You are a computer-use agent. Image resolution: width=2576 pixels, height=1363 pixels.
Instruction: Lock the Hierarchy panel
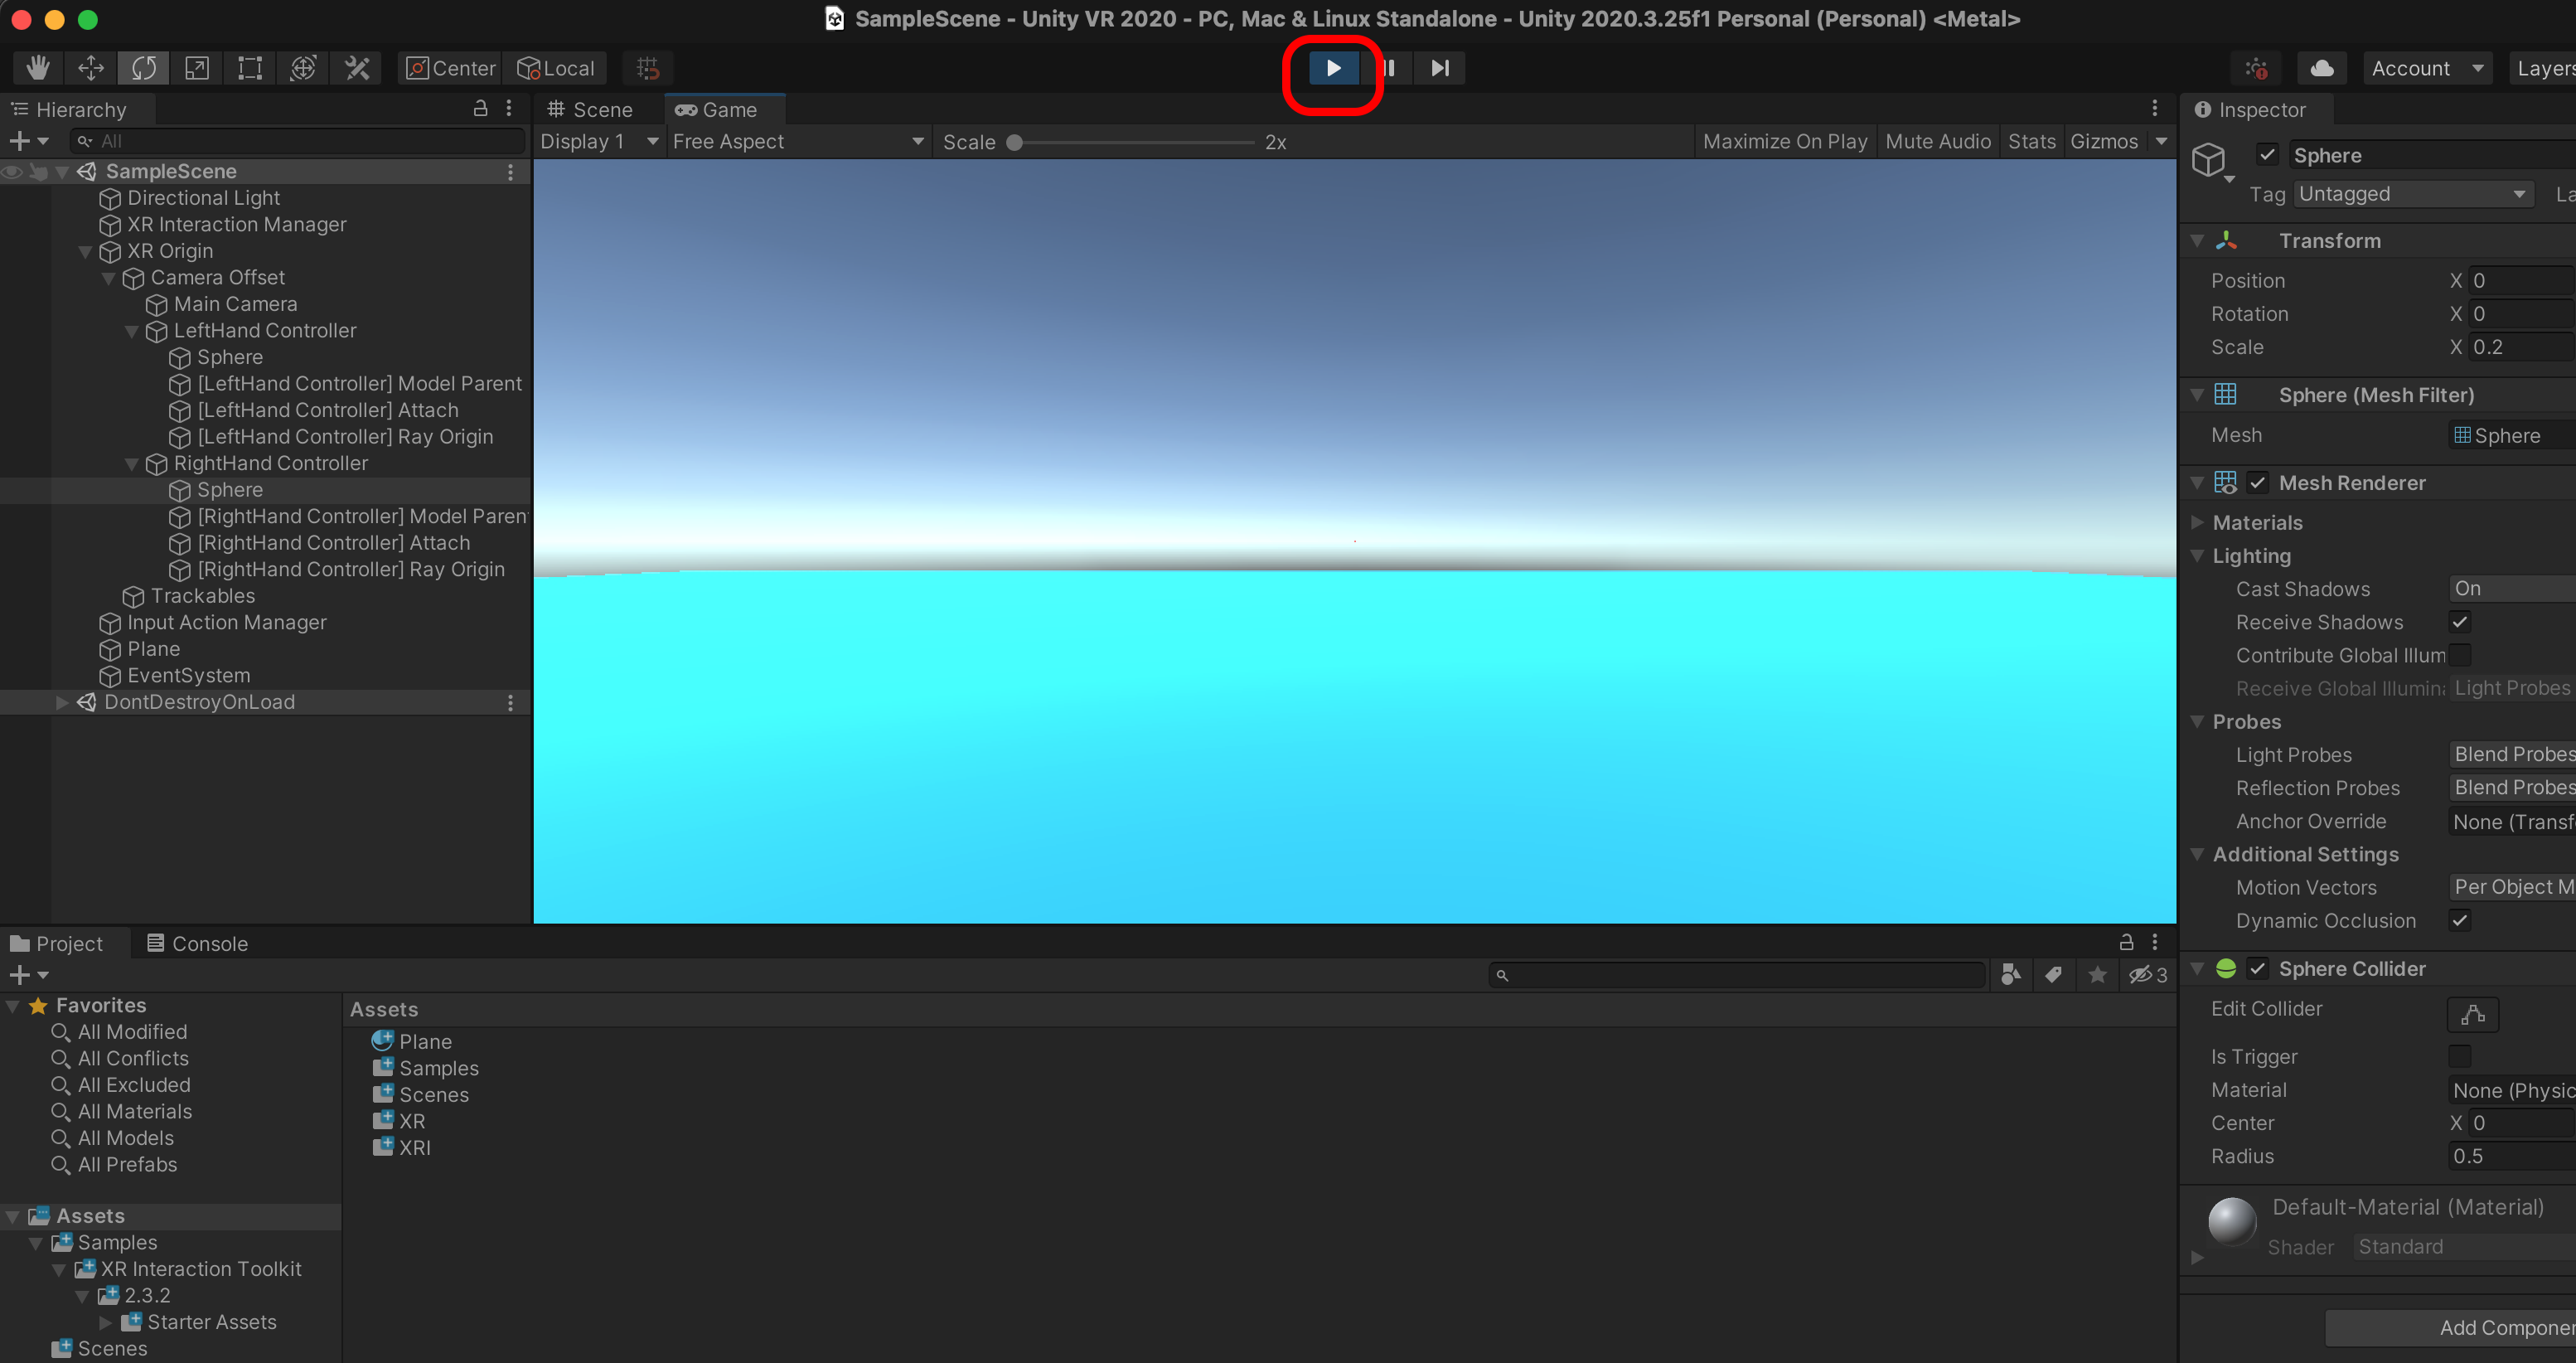(x=480, y=108)
